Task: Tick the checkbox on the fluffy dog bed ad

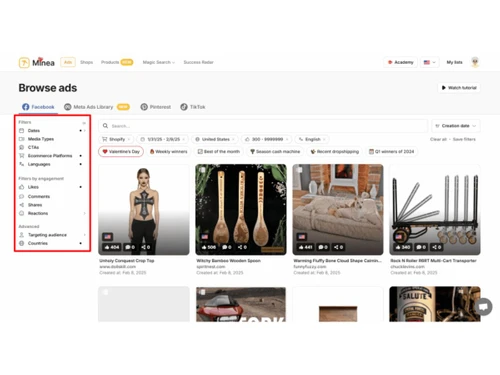Action: coord(299,170)
